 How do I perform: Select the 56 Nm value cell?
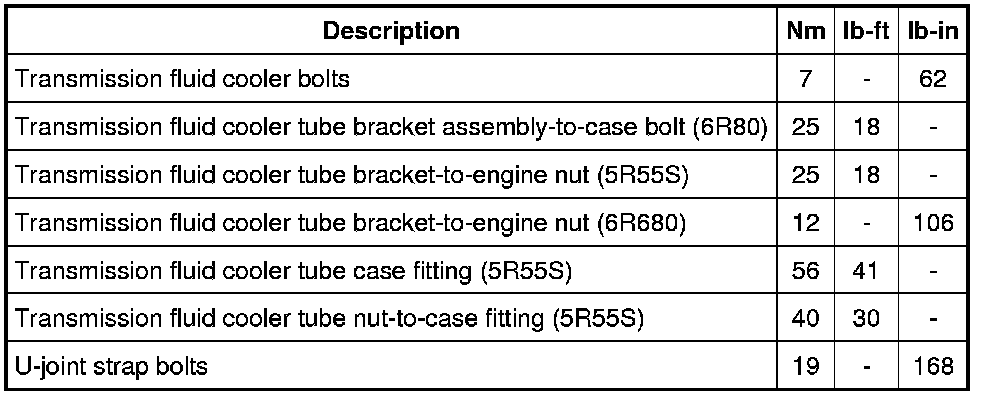[x=806, y=270]
